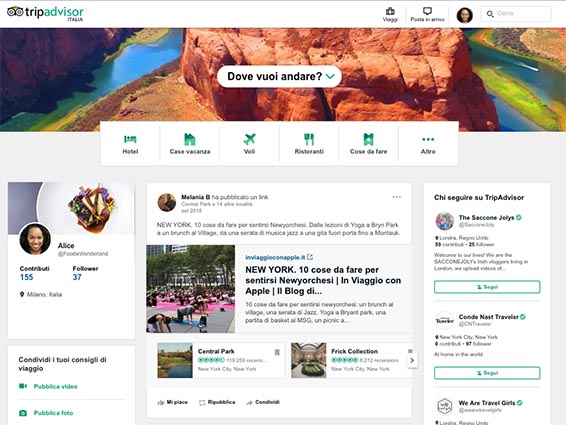Click Milano, Italia location pin

pyautogui.click(x=22, y=295)
